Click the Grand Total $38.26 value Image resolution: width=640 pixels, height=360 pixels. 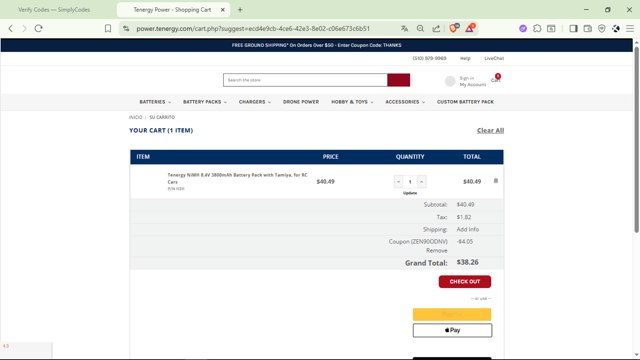coord(467,262)
